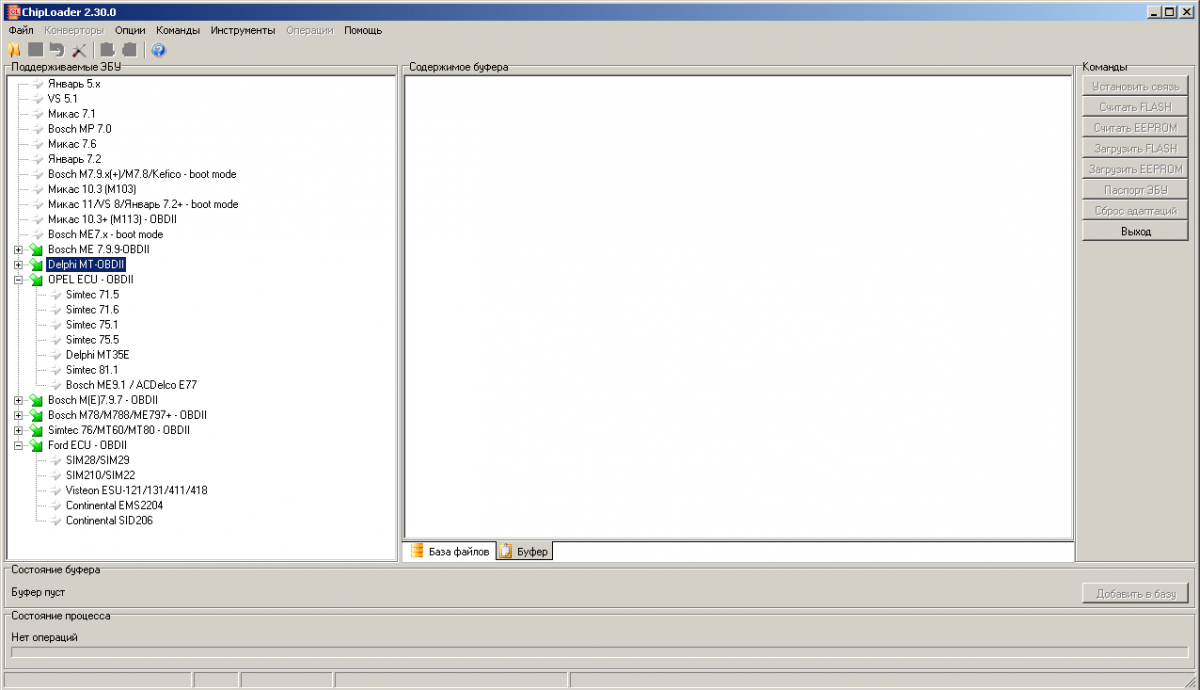Open the Файл menu

coord(21,30)
